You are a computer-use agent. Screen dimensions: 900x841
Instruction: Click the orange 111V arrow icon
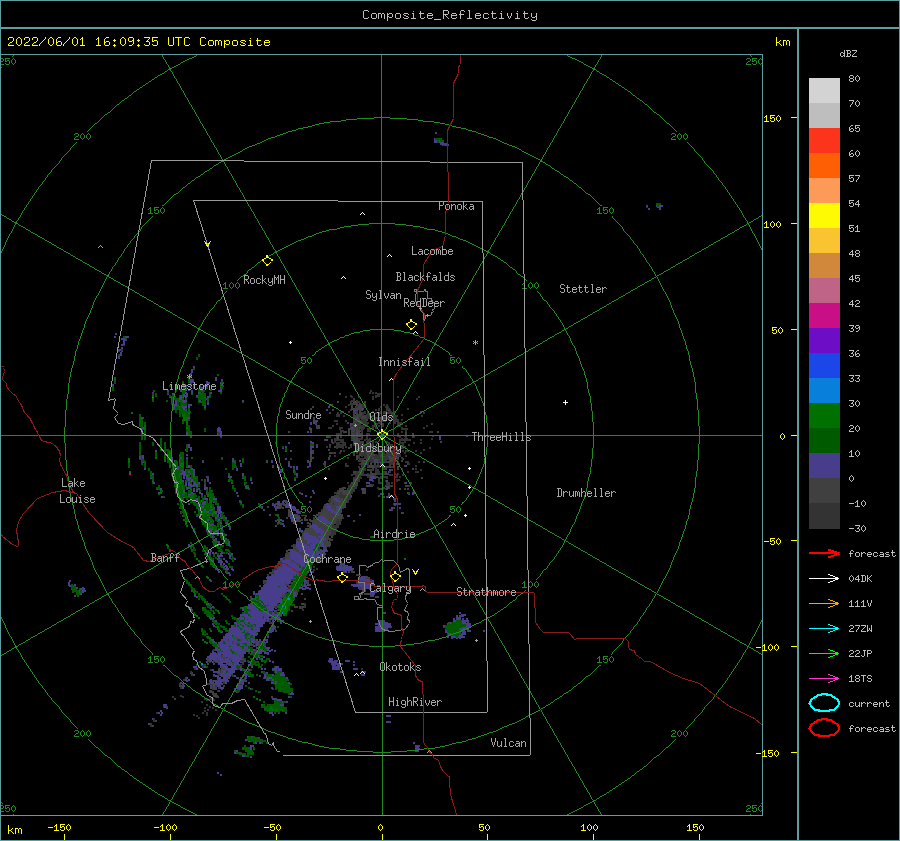[824, 603]
